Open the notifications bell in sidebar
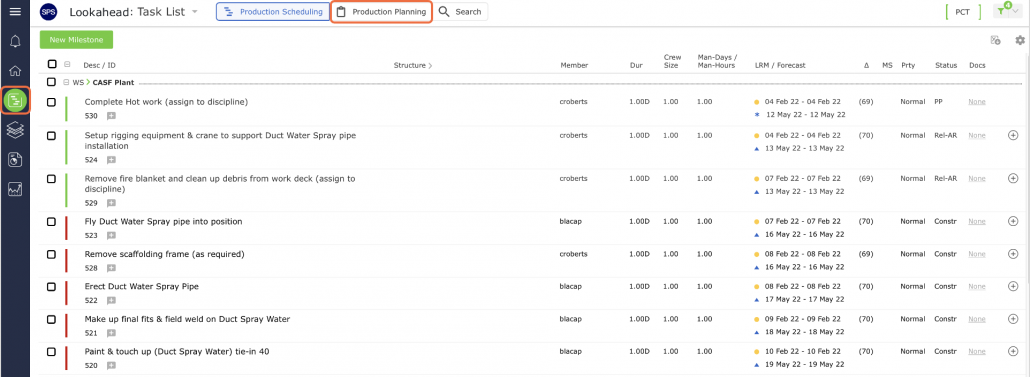This screenshot has height=377, width=1030. [15, 42]
